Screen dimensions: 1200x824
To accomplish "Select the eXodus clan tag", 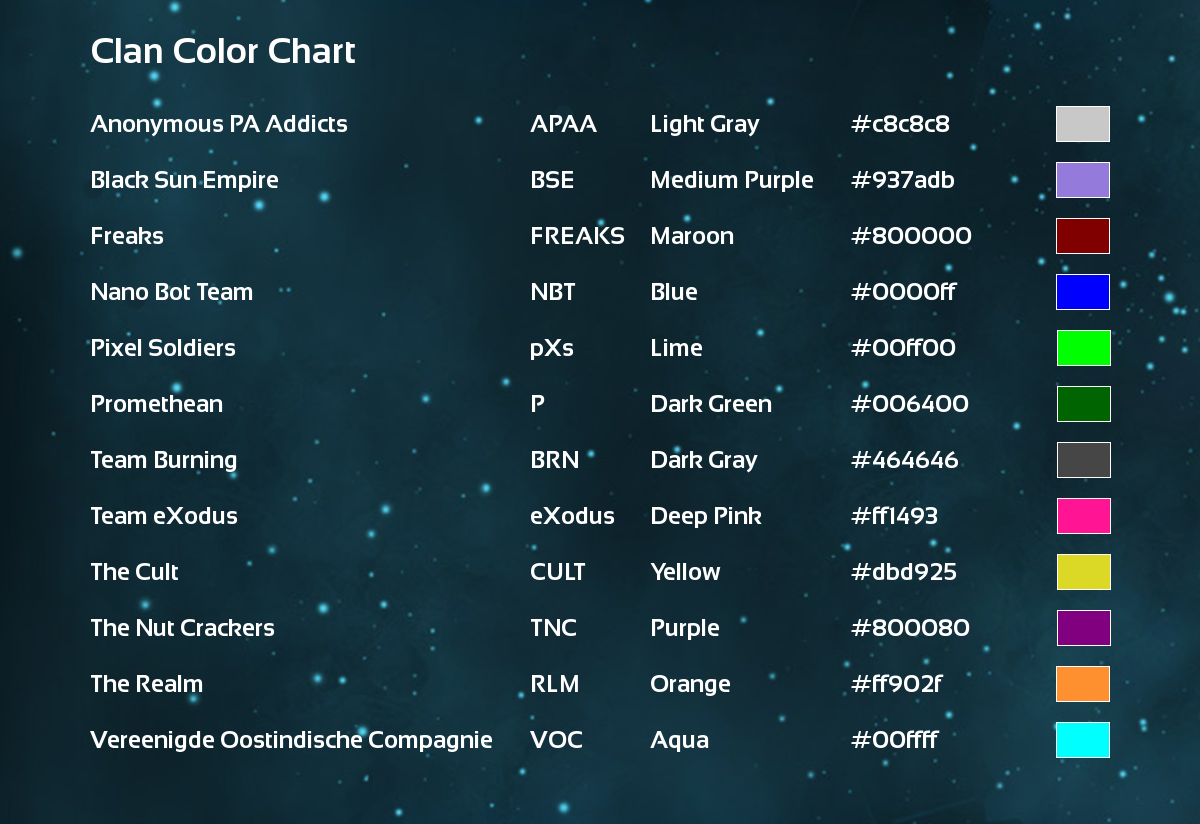I will coord(572,516).
